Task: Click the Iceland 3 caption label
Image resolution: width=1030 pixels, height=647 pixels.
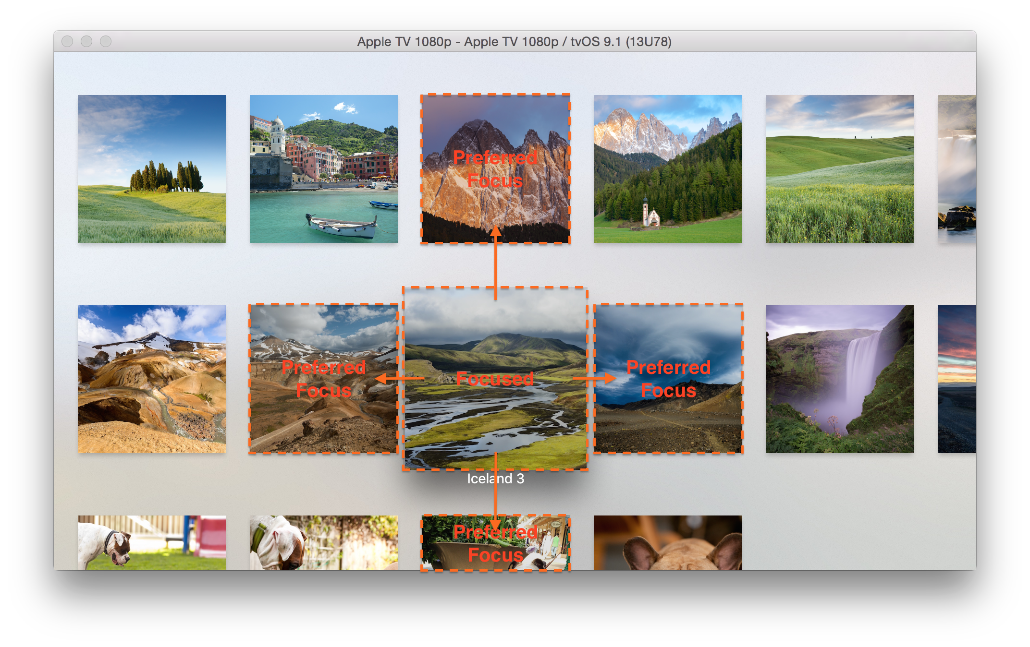Action: pyautogui.click(x=495, y=479)
